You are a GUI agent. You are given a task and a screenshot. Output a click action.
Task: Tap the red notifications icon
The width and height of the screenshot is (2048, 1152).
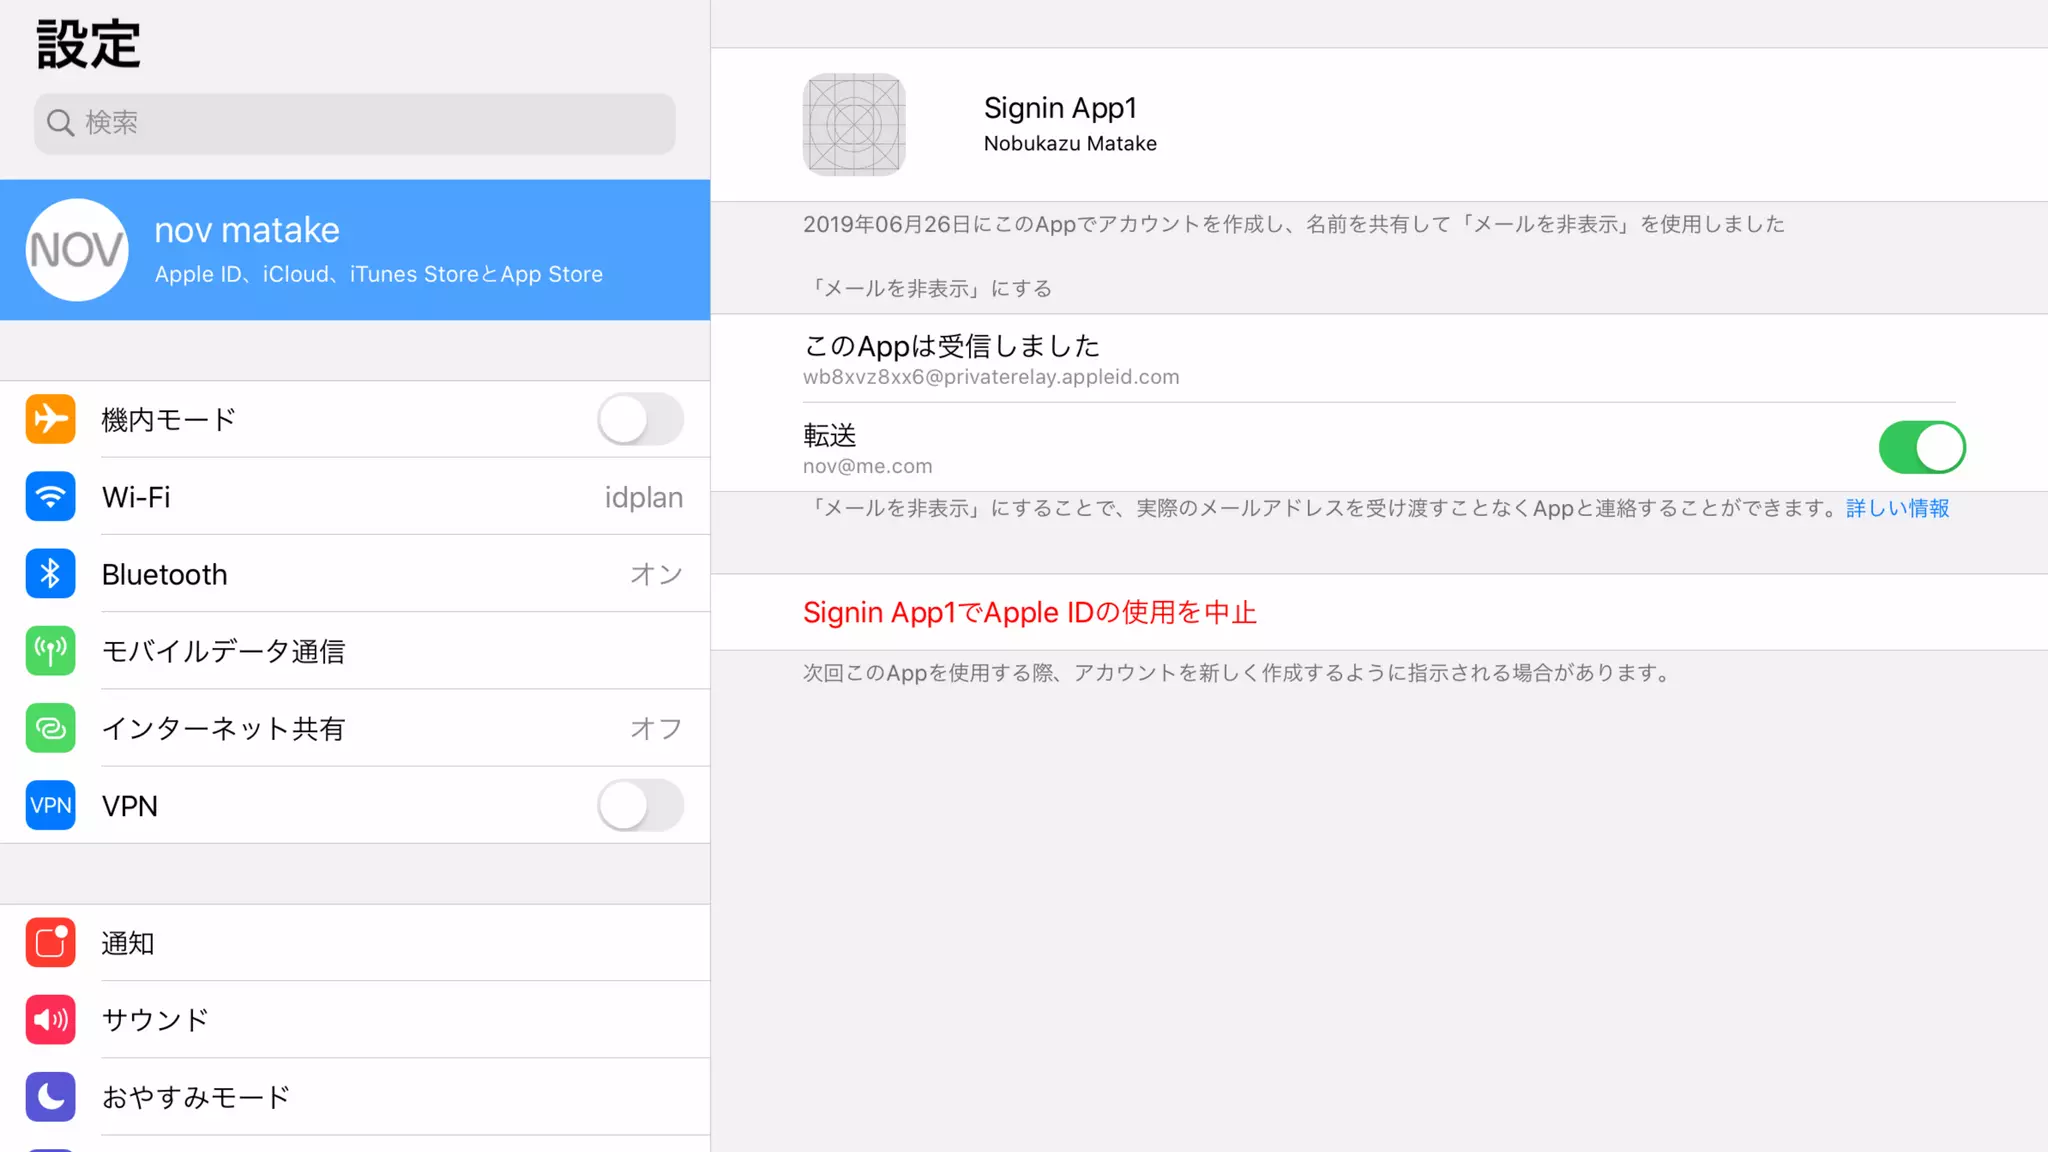[50, 942]
